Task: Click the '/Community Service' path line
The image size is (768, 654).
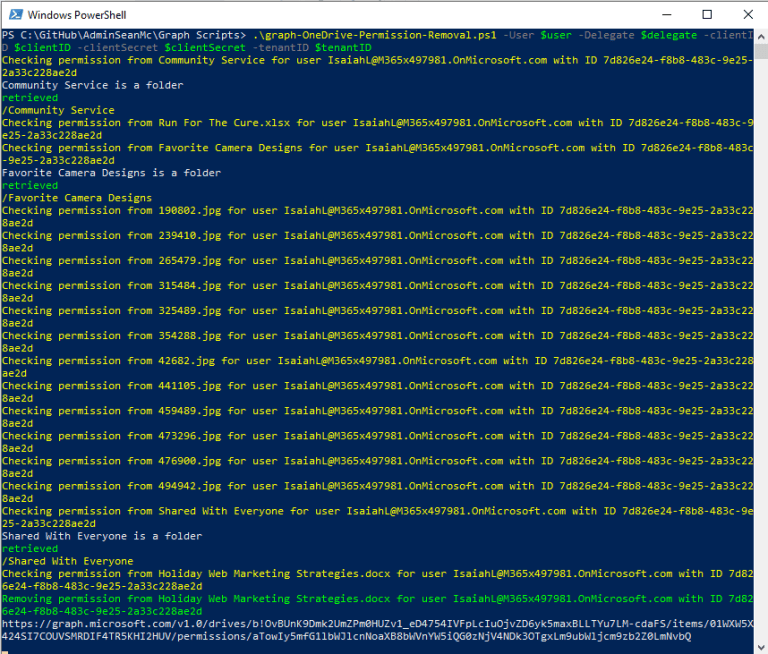Action: coord(58,110)
